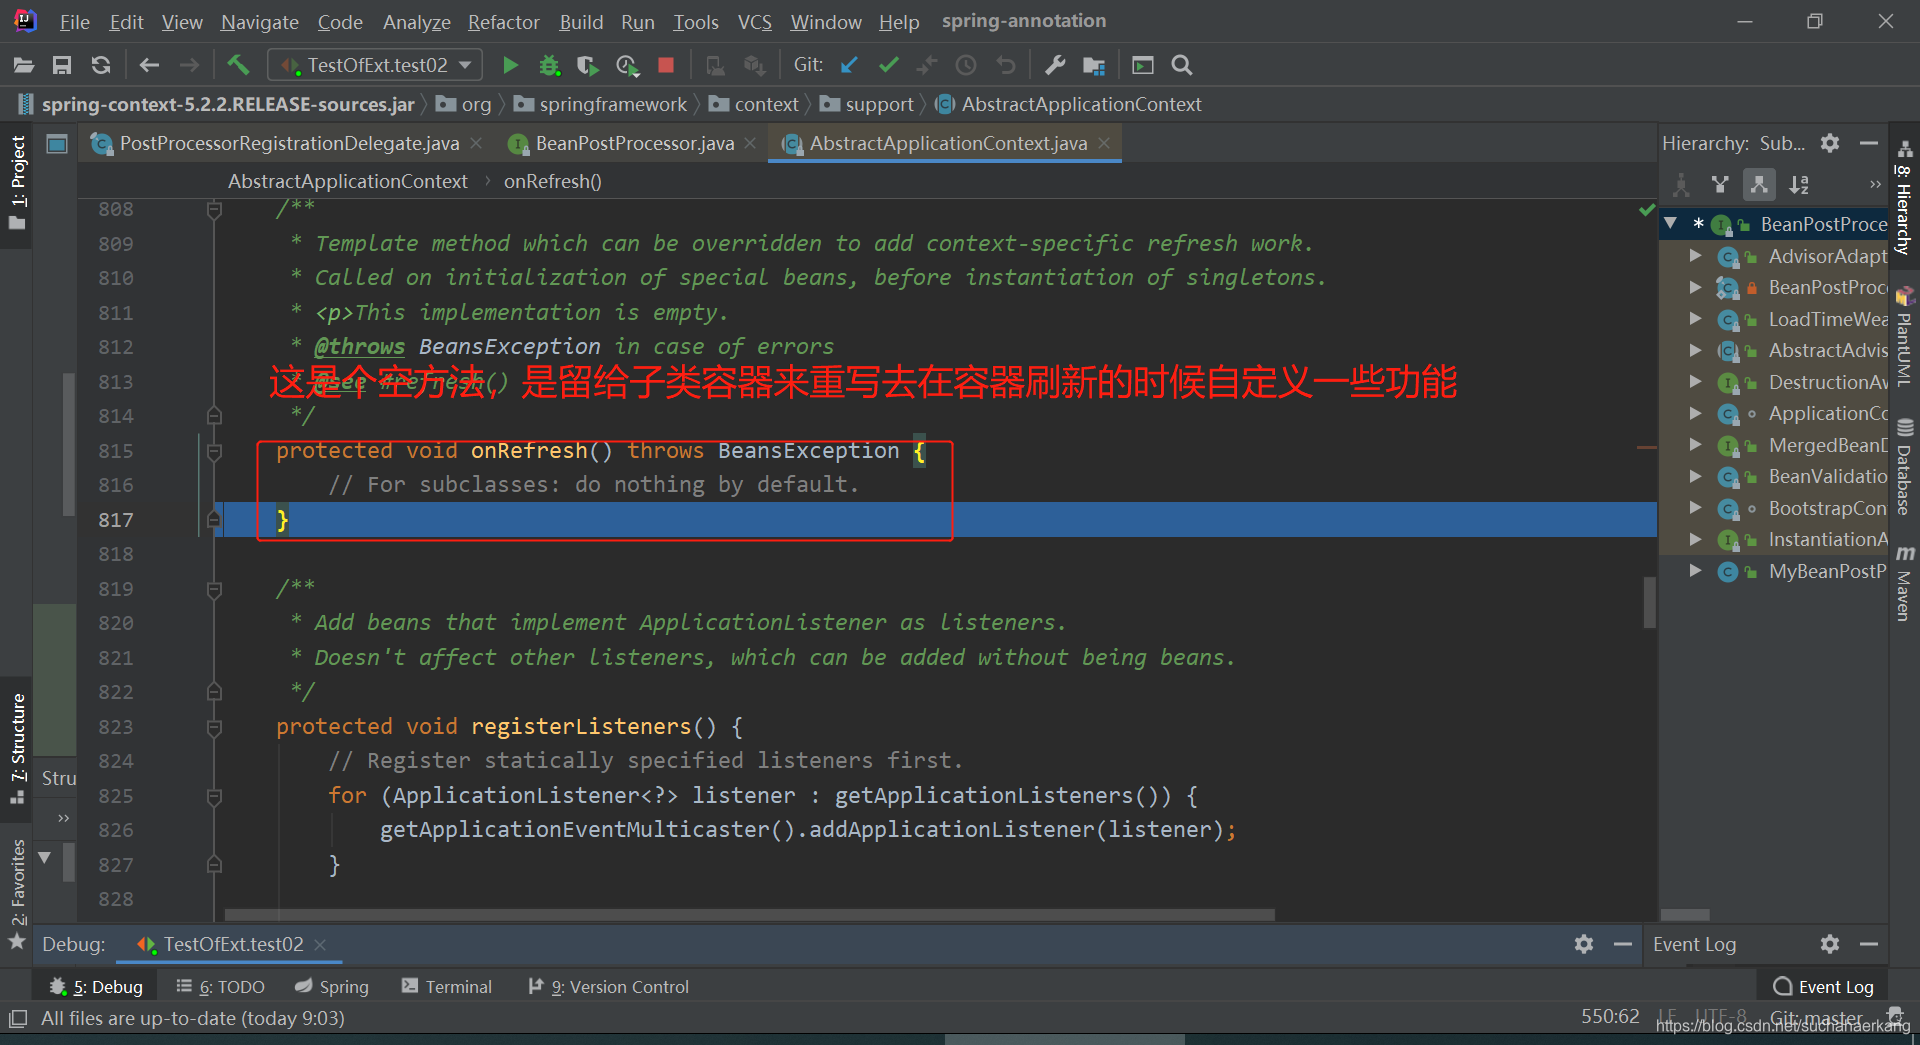The height and width of the screenshot is (1045, 1920).
Task: Expand the AdvisorAdapt hierarchy node
Action: pyautogui.click(x=1695, y=256)
